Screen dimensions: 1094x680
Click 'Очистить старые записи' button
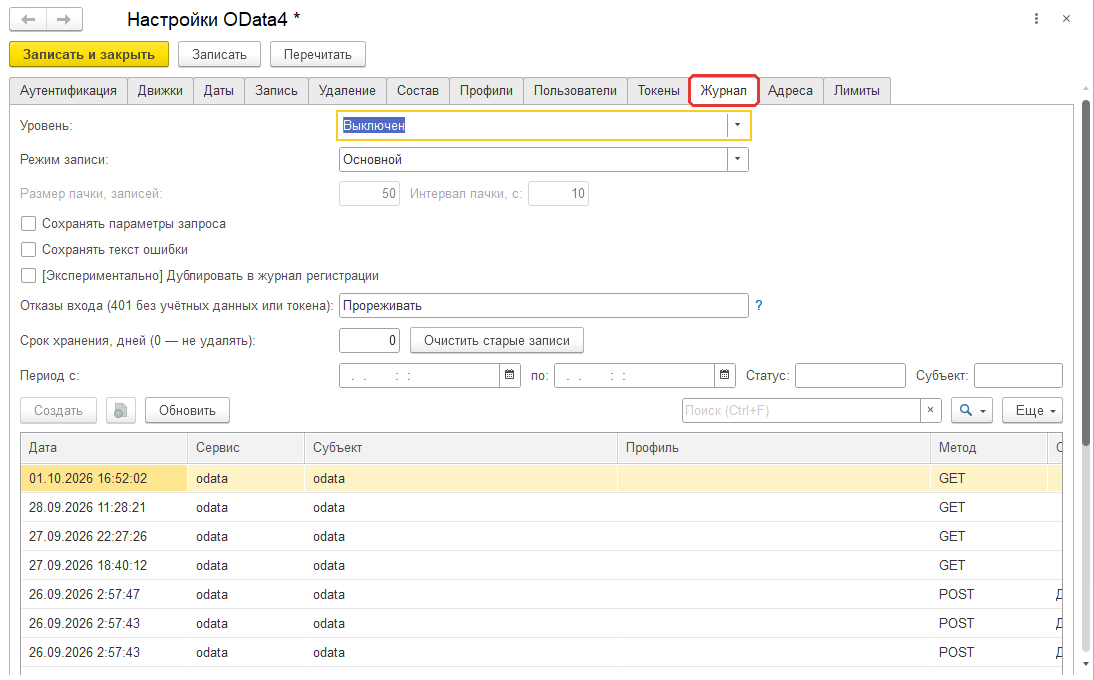click(x=497, y=341)
